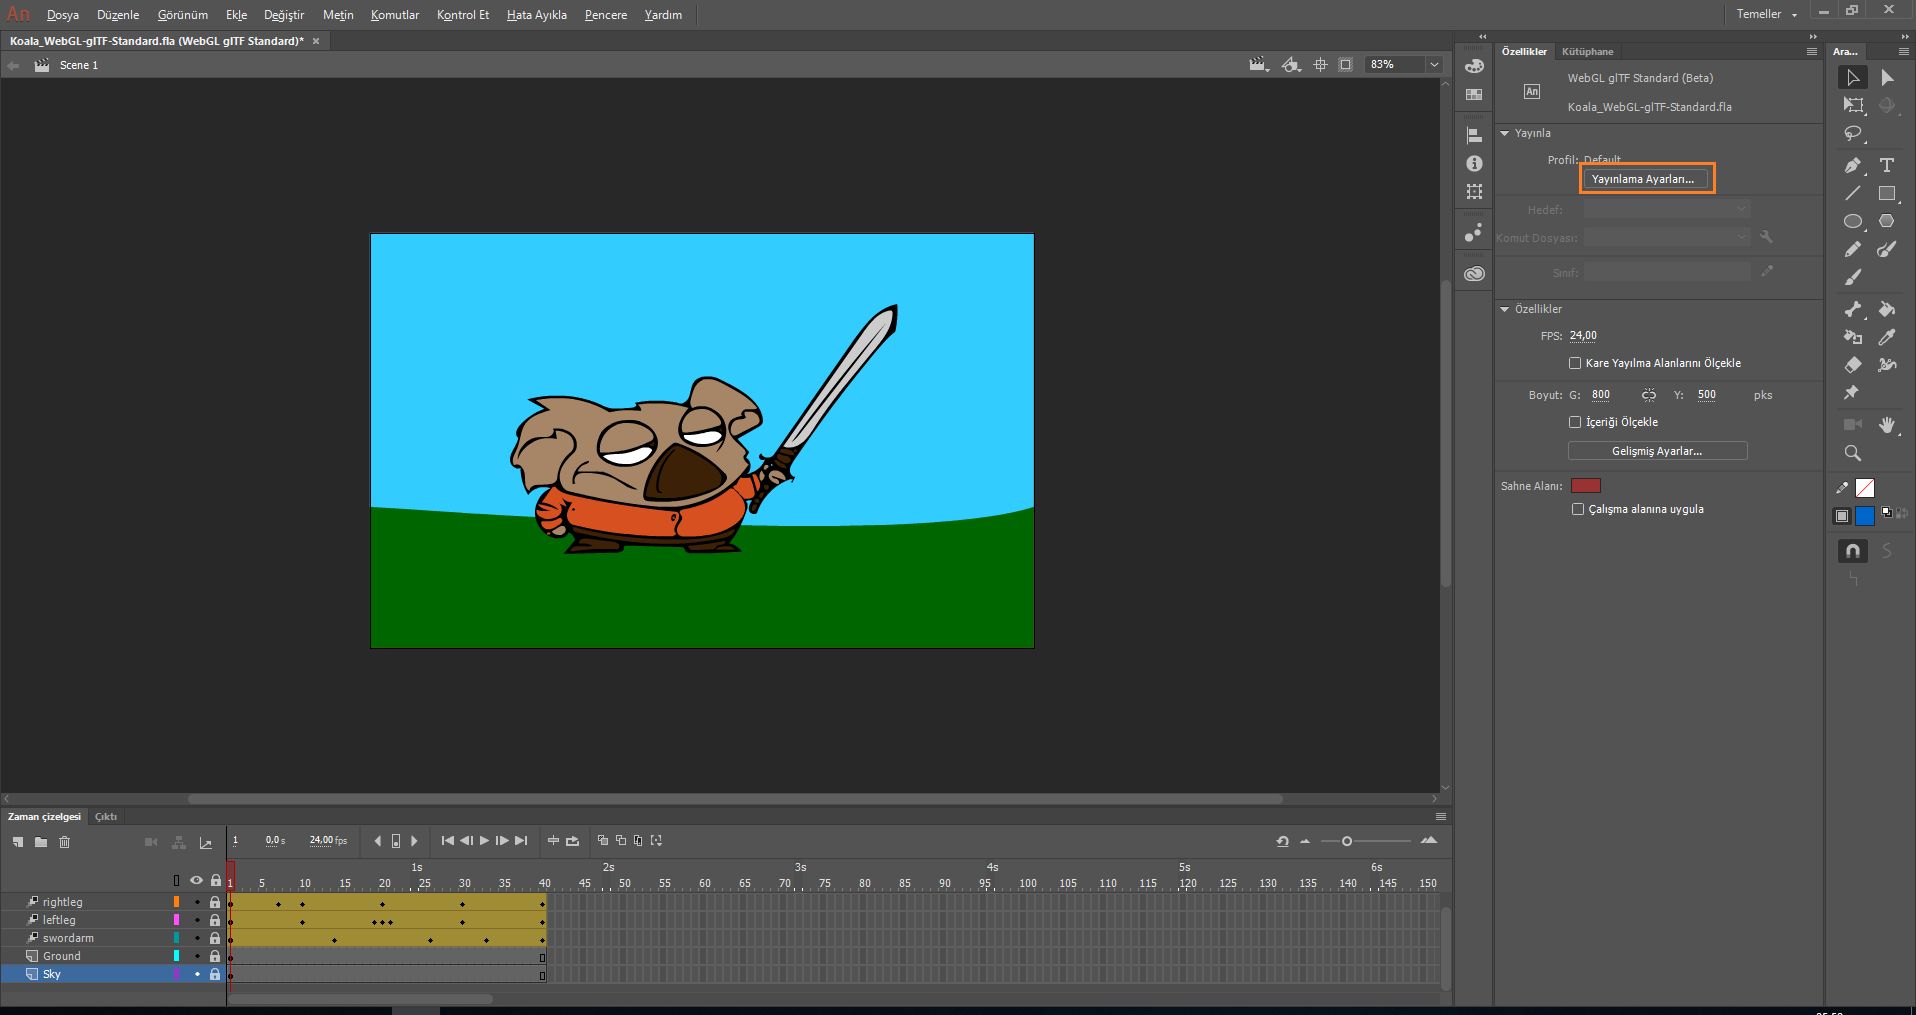Pick the Paint Bucket tool
The height and width of the screenshot is (1015, 1916).
coord(1887,309)
